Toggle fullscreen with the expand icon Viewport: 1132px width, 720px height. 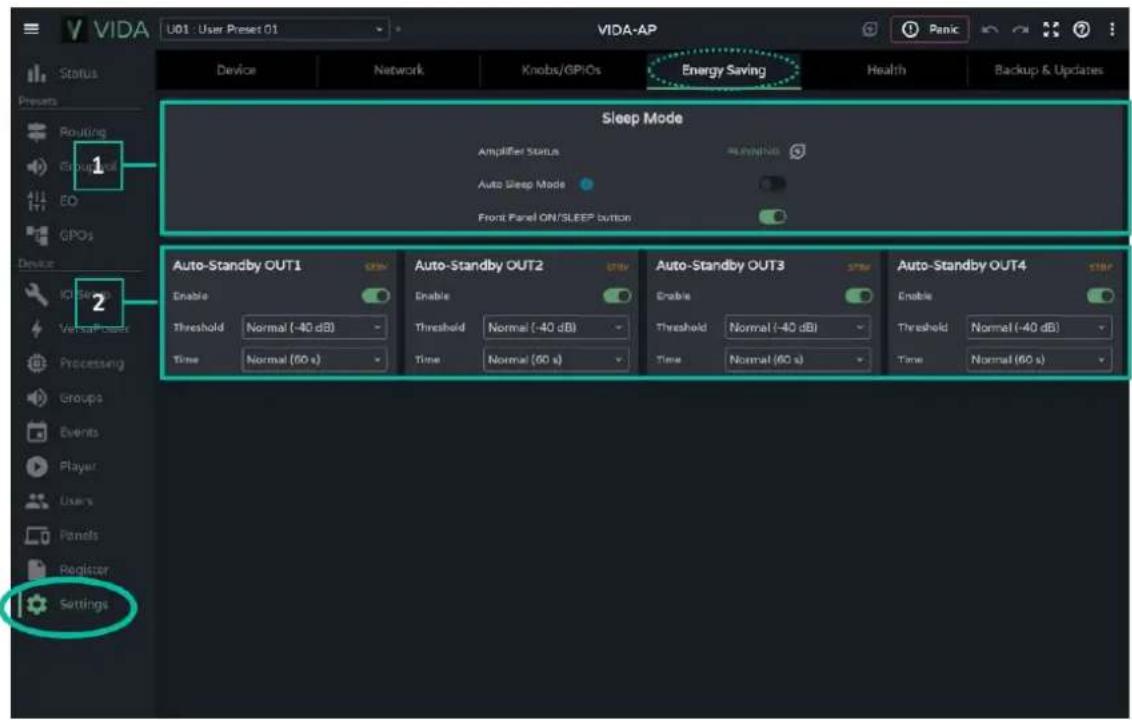click(1051, 30)
